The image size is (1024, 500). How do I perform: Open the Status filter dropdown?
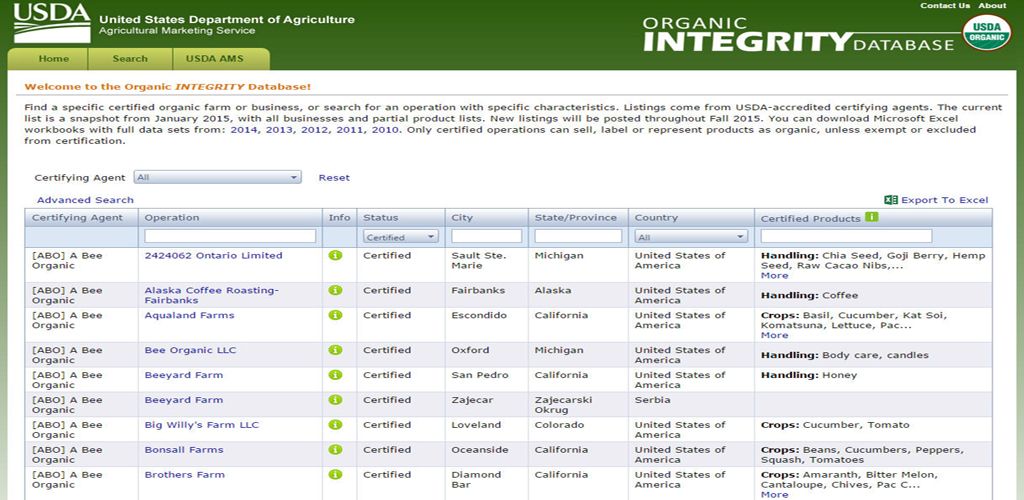pyautogui.click(x=401, y=237)
